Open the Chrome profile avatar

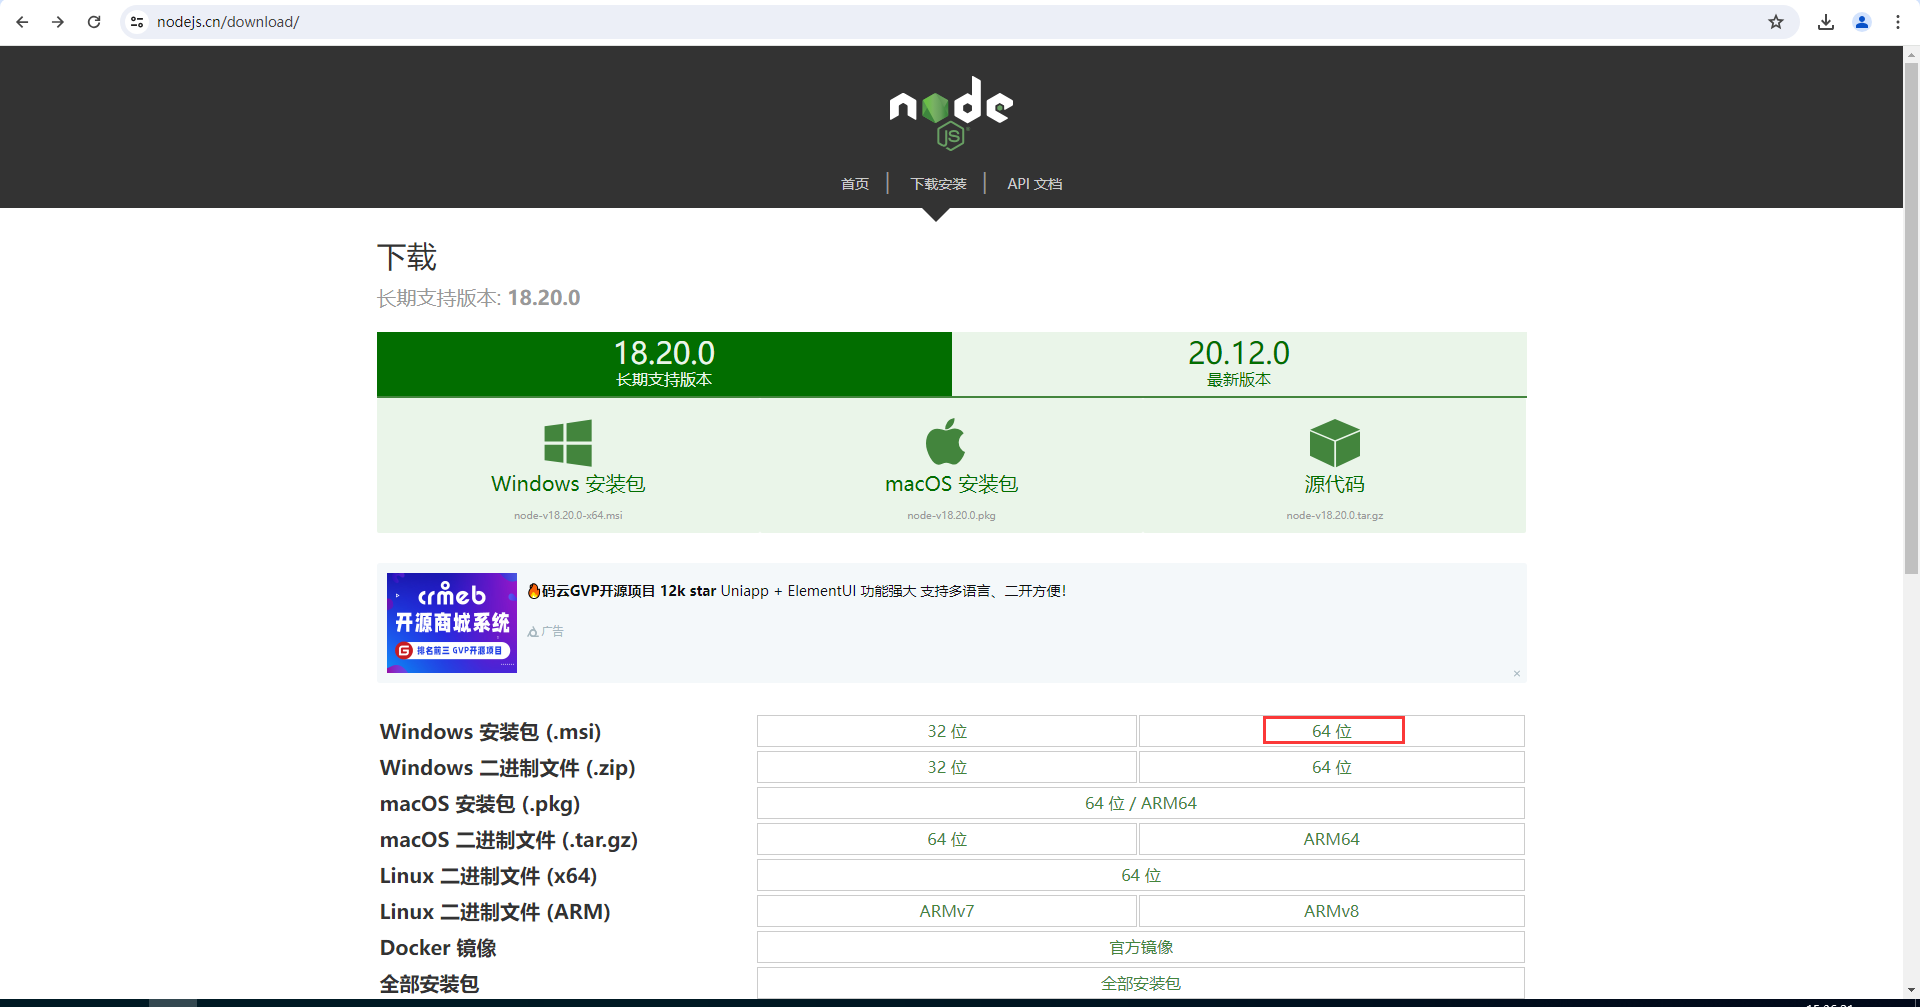(1861, 22)
